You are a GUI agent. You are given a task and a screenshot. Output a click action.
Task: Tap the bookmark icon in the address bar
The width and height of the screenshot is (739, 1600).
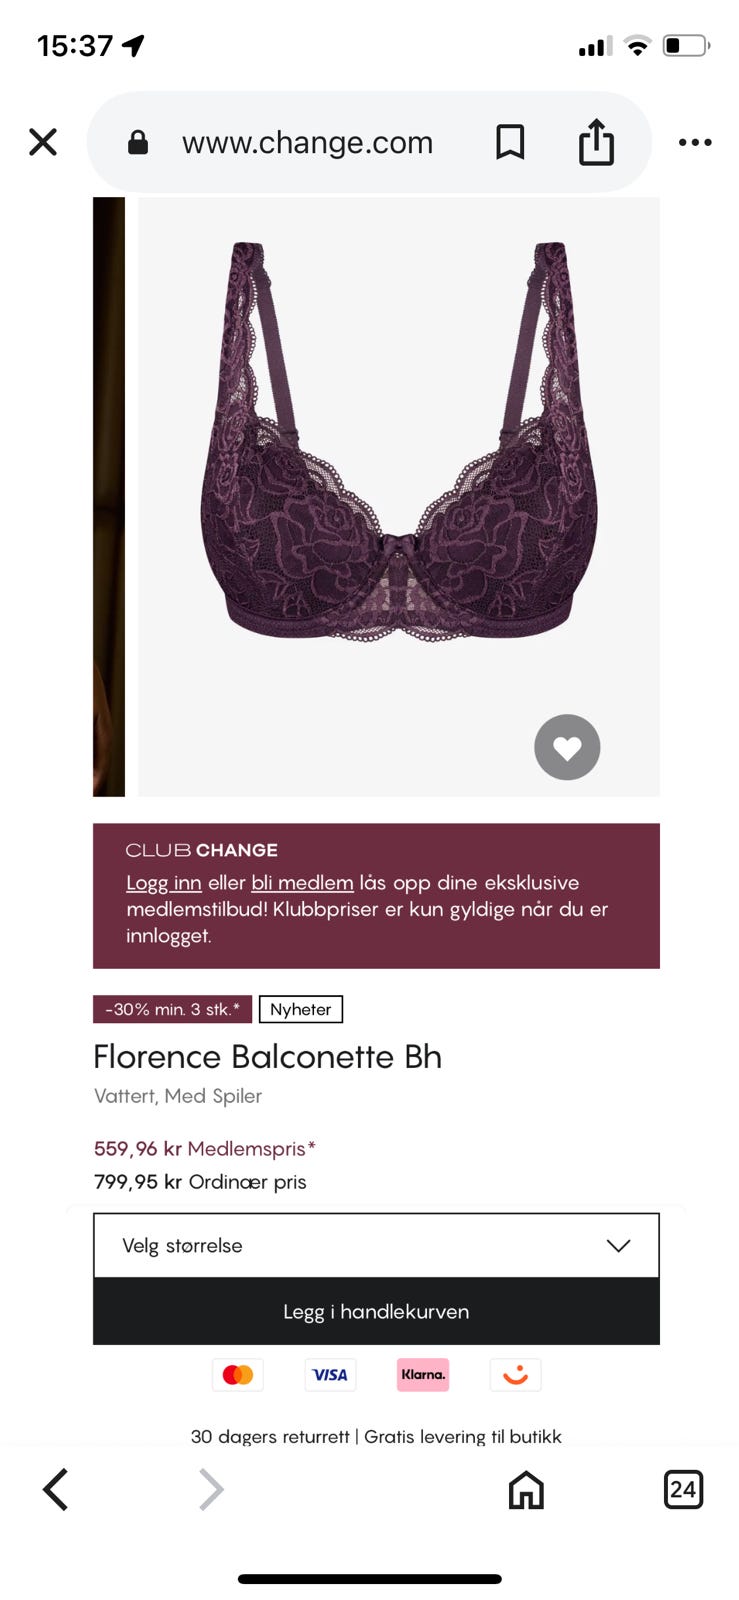pyautogui.click(x=510, y=142)
